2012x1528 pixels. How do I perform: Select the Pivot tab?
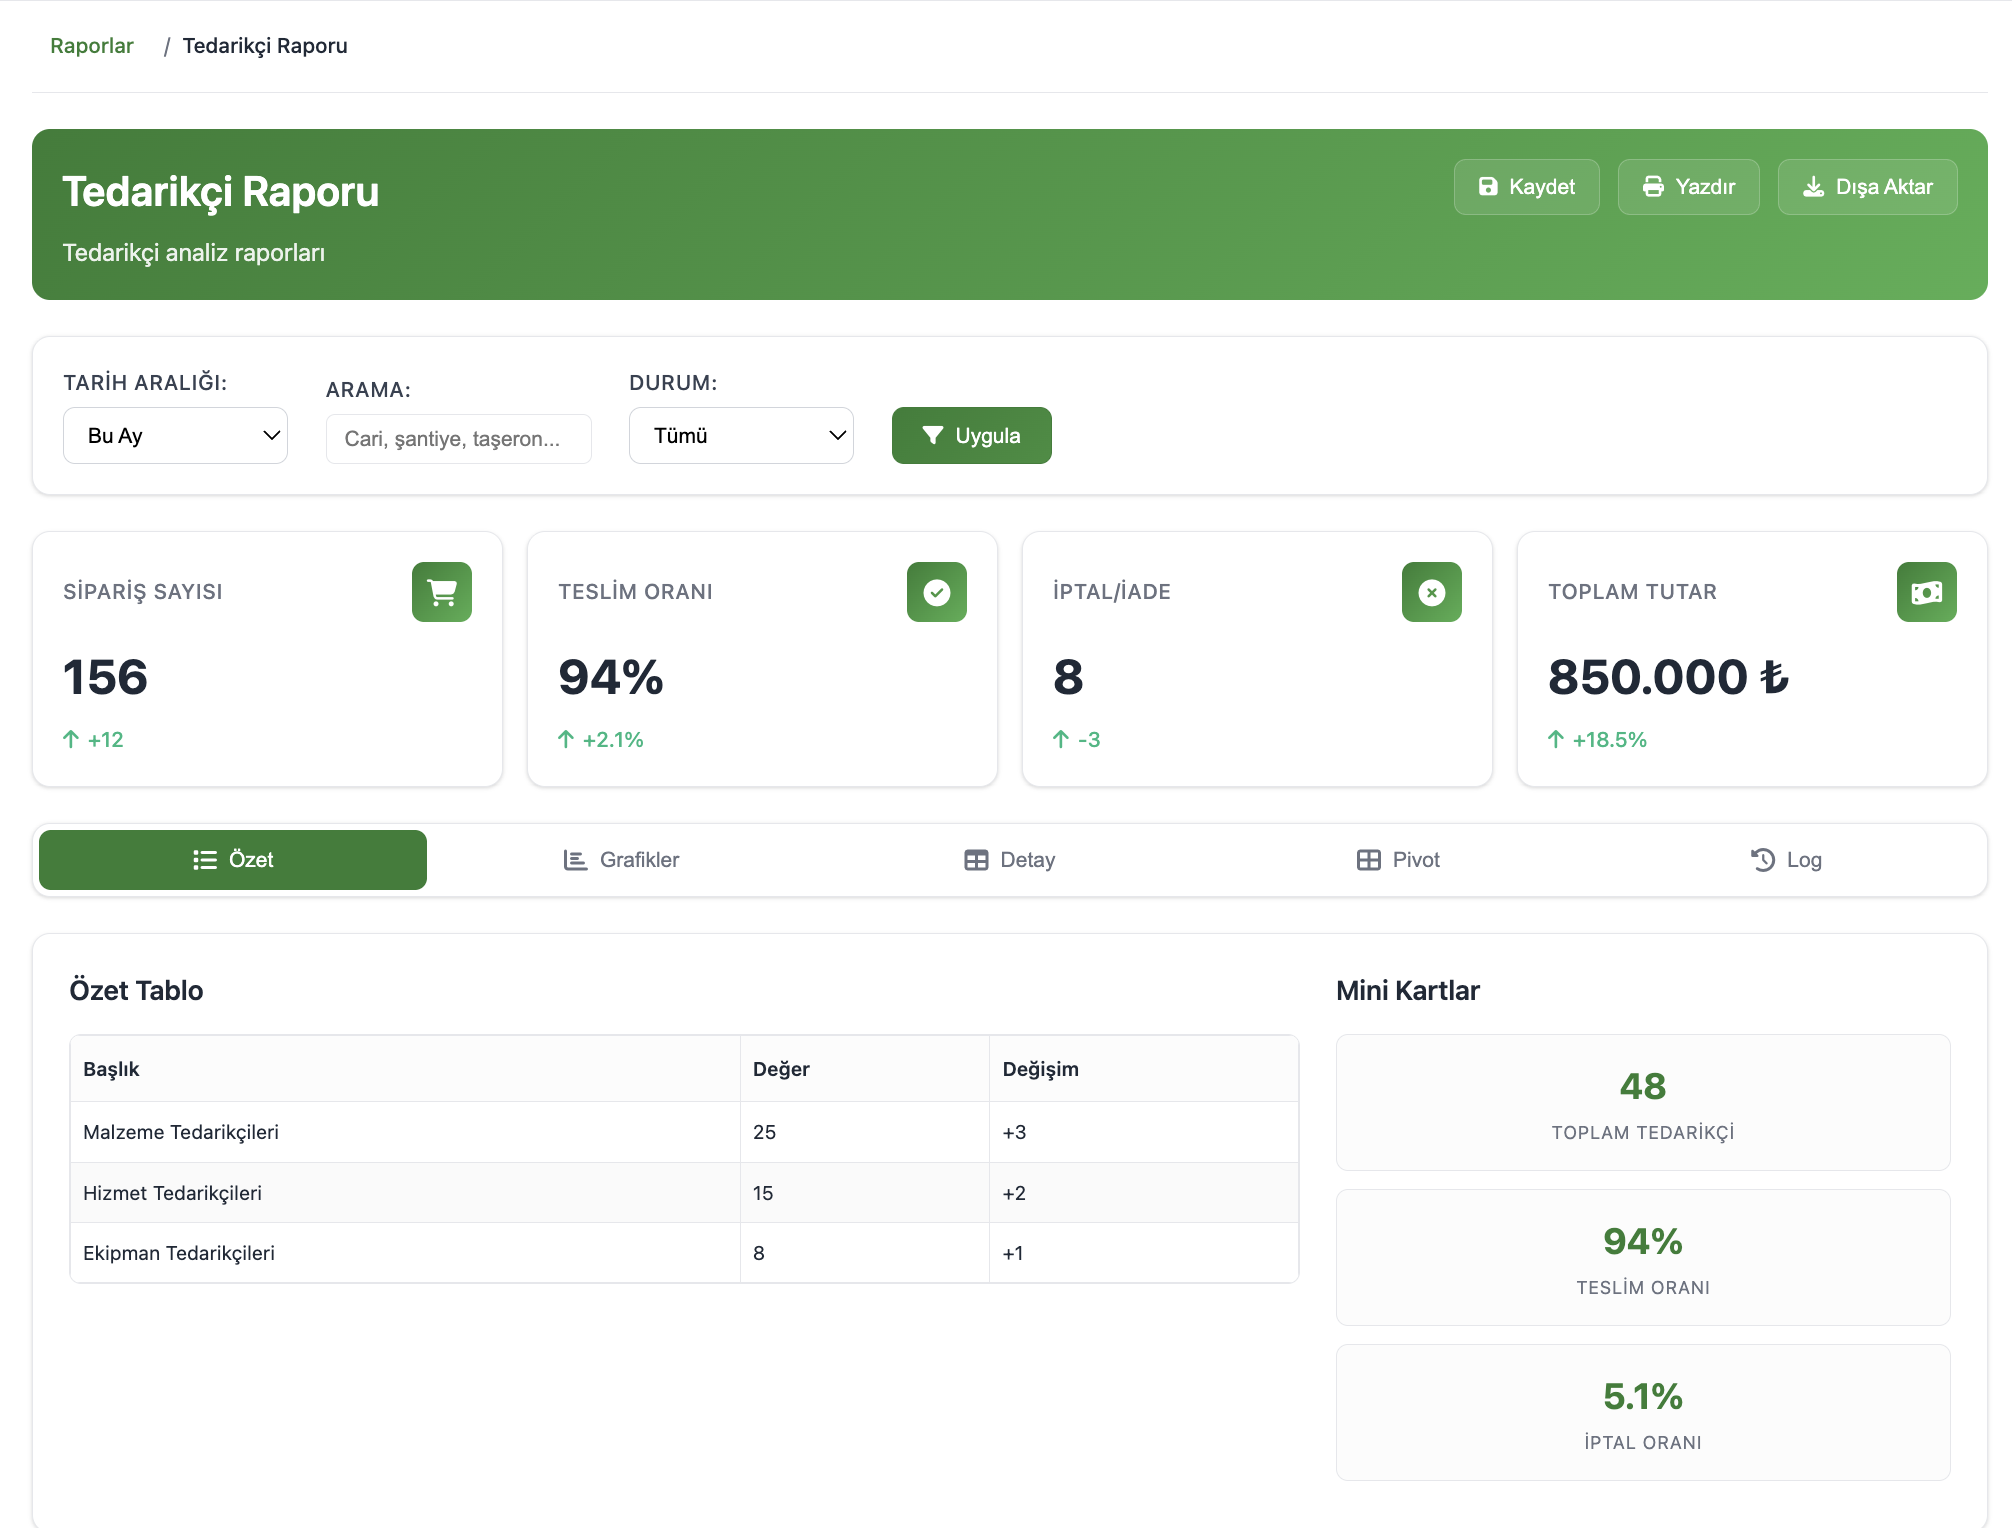tap(1398, 860)
